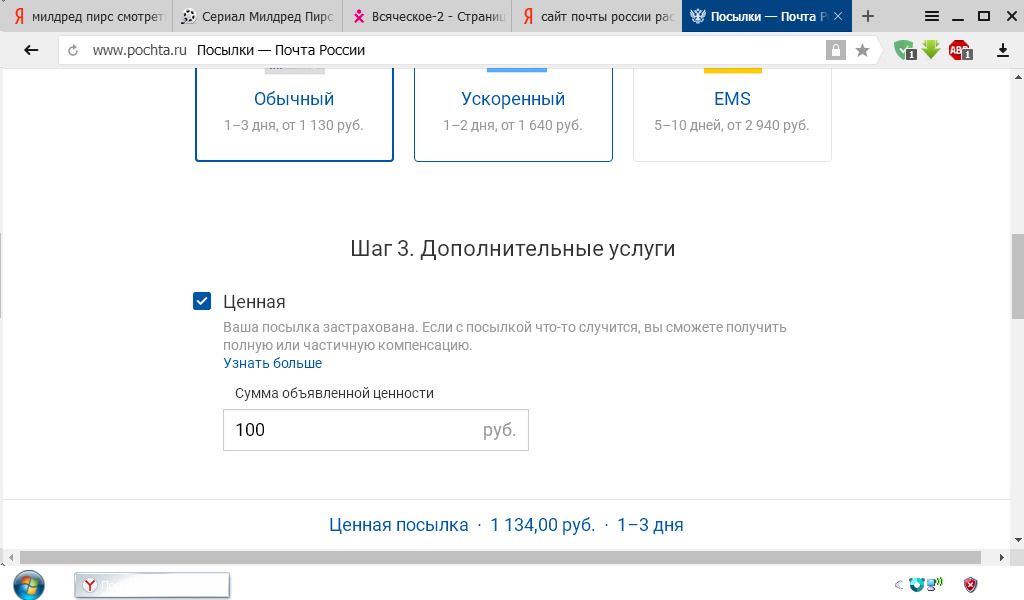Screen dimensions: 1024x600
Task: Reload the page with the refresh icon
Action: [73, 50]
